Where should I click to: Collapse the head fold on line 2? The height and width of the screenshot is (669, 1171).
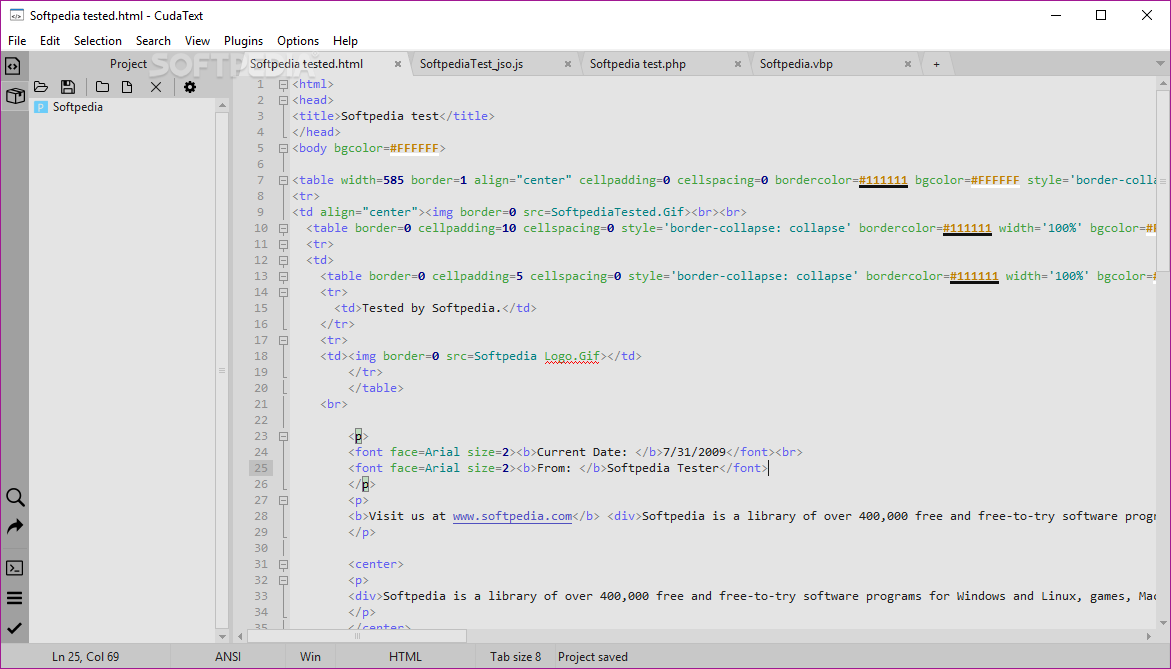pos(283,100)
